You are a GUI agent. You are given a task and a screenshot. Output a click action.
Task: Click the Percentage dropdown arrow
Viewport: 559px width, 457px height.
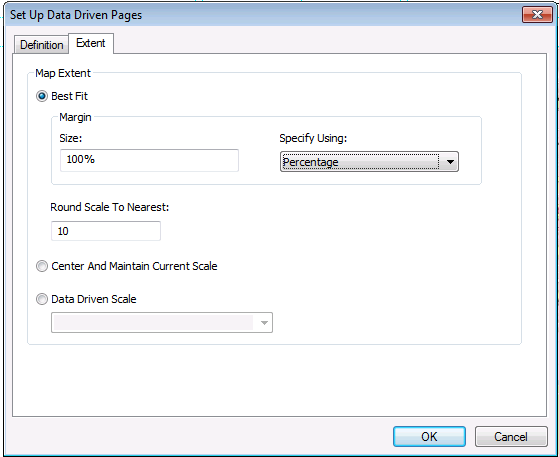(450, 162)
